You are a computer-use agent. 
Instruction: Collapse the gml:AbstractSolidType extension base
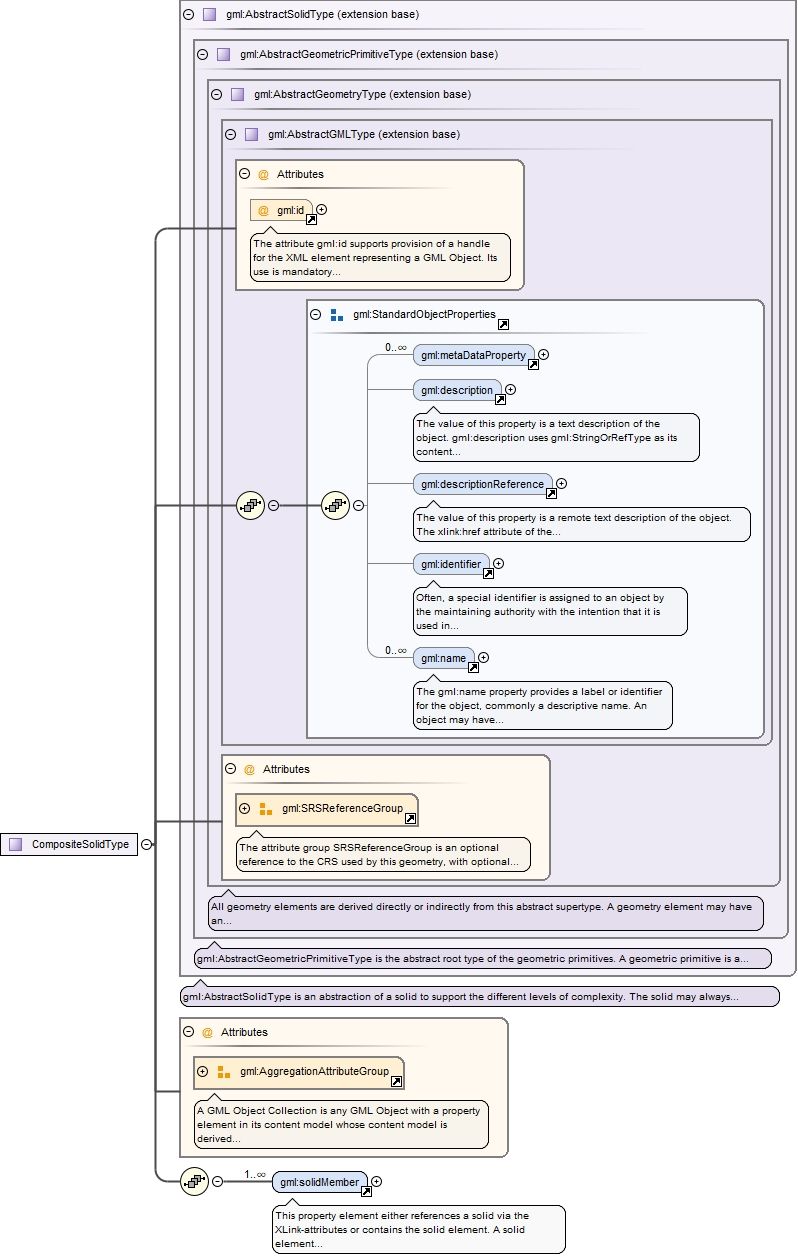click(x=188, y=15)
